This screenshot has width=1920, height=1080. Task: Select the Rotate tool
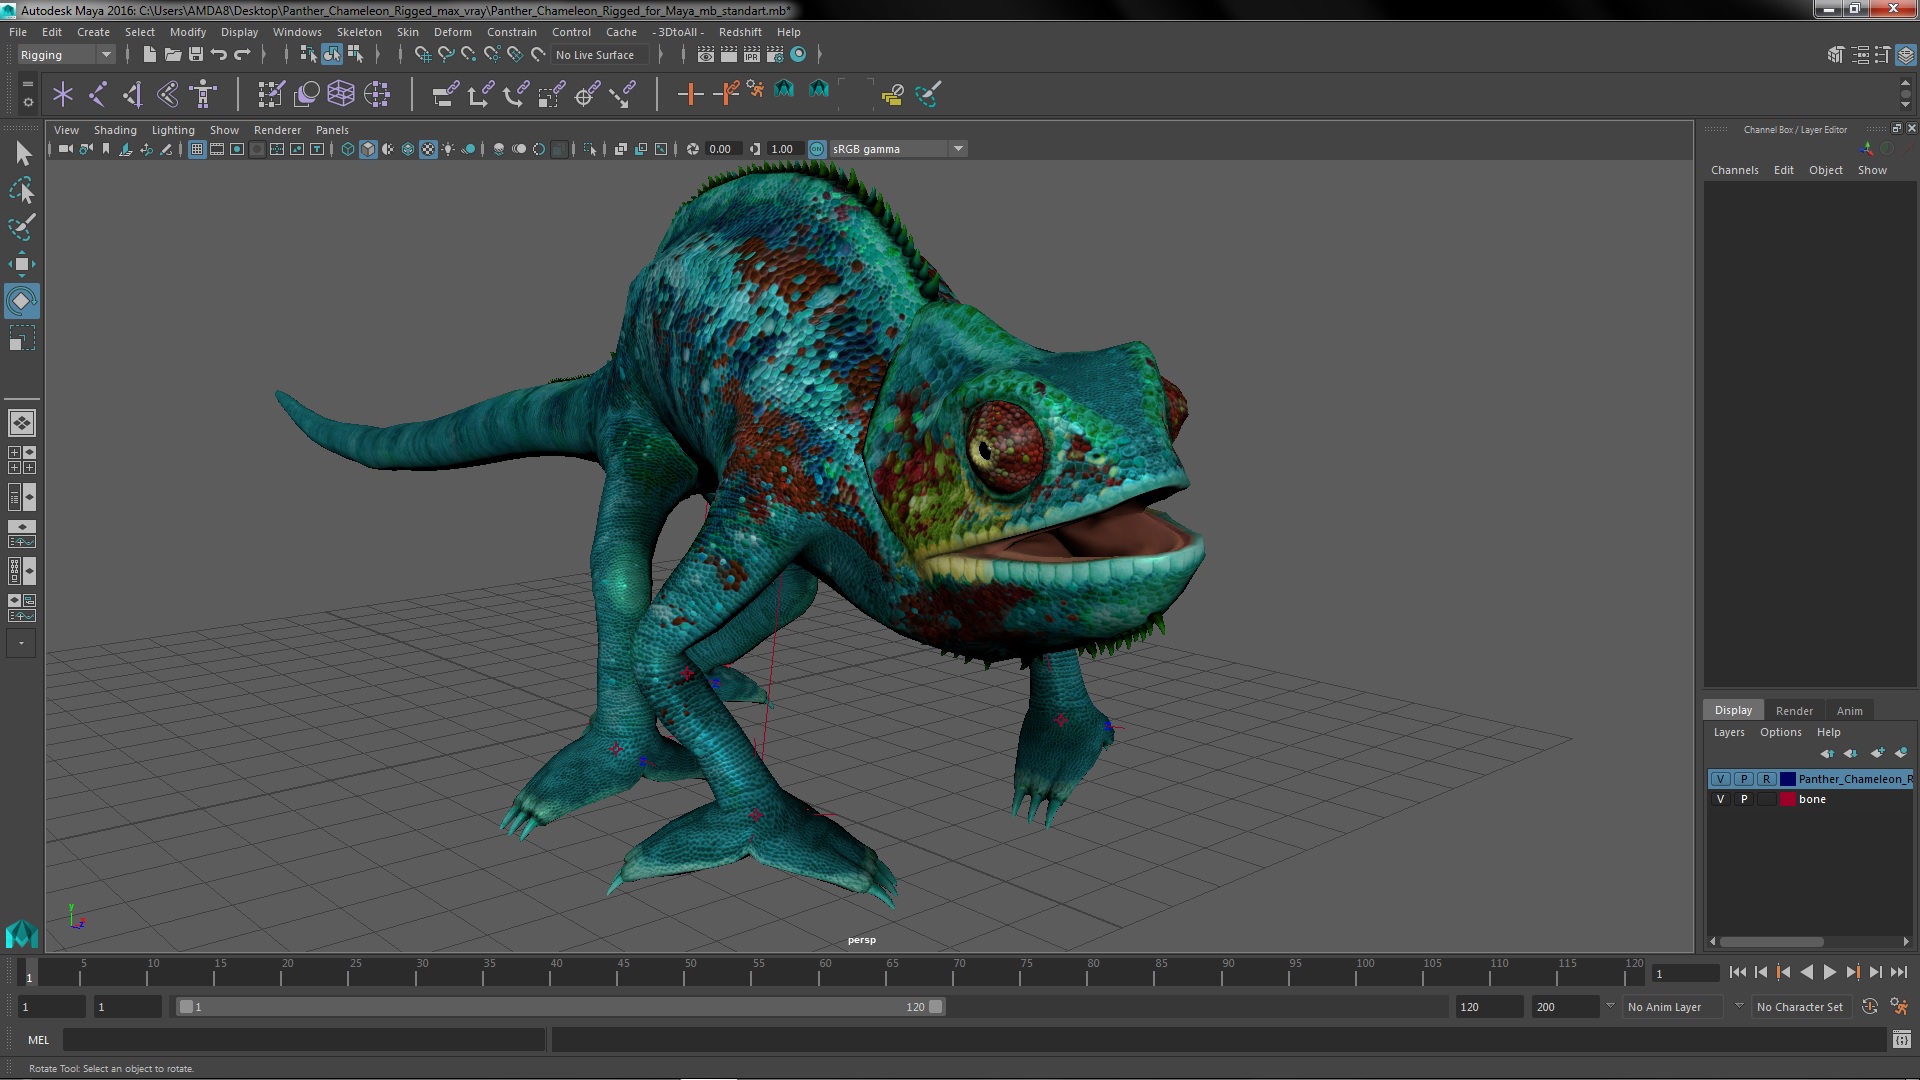(22, 301)
